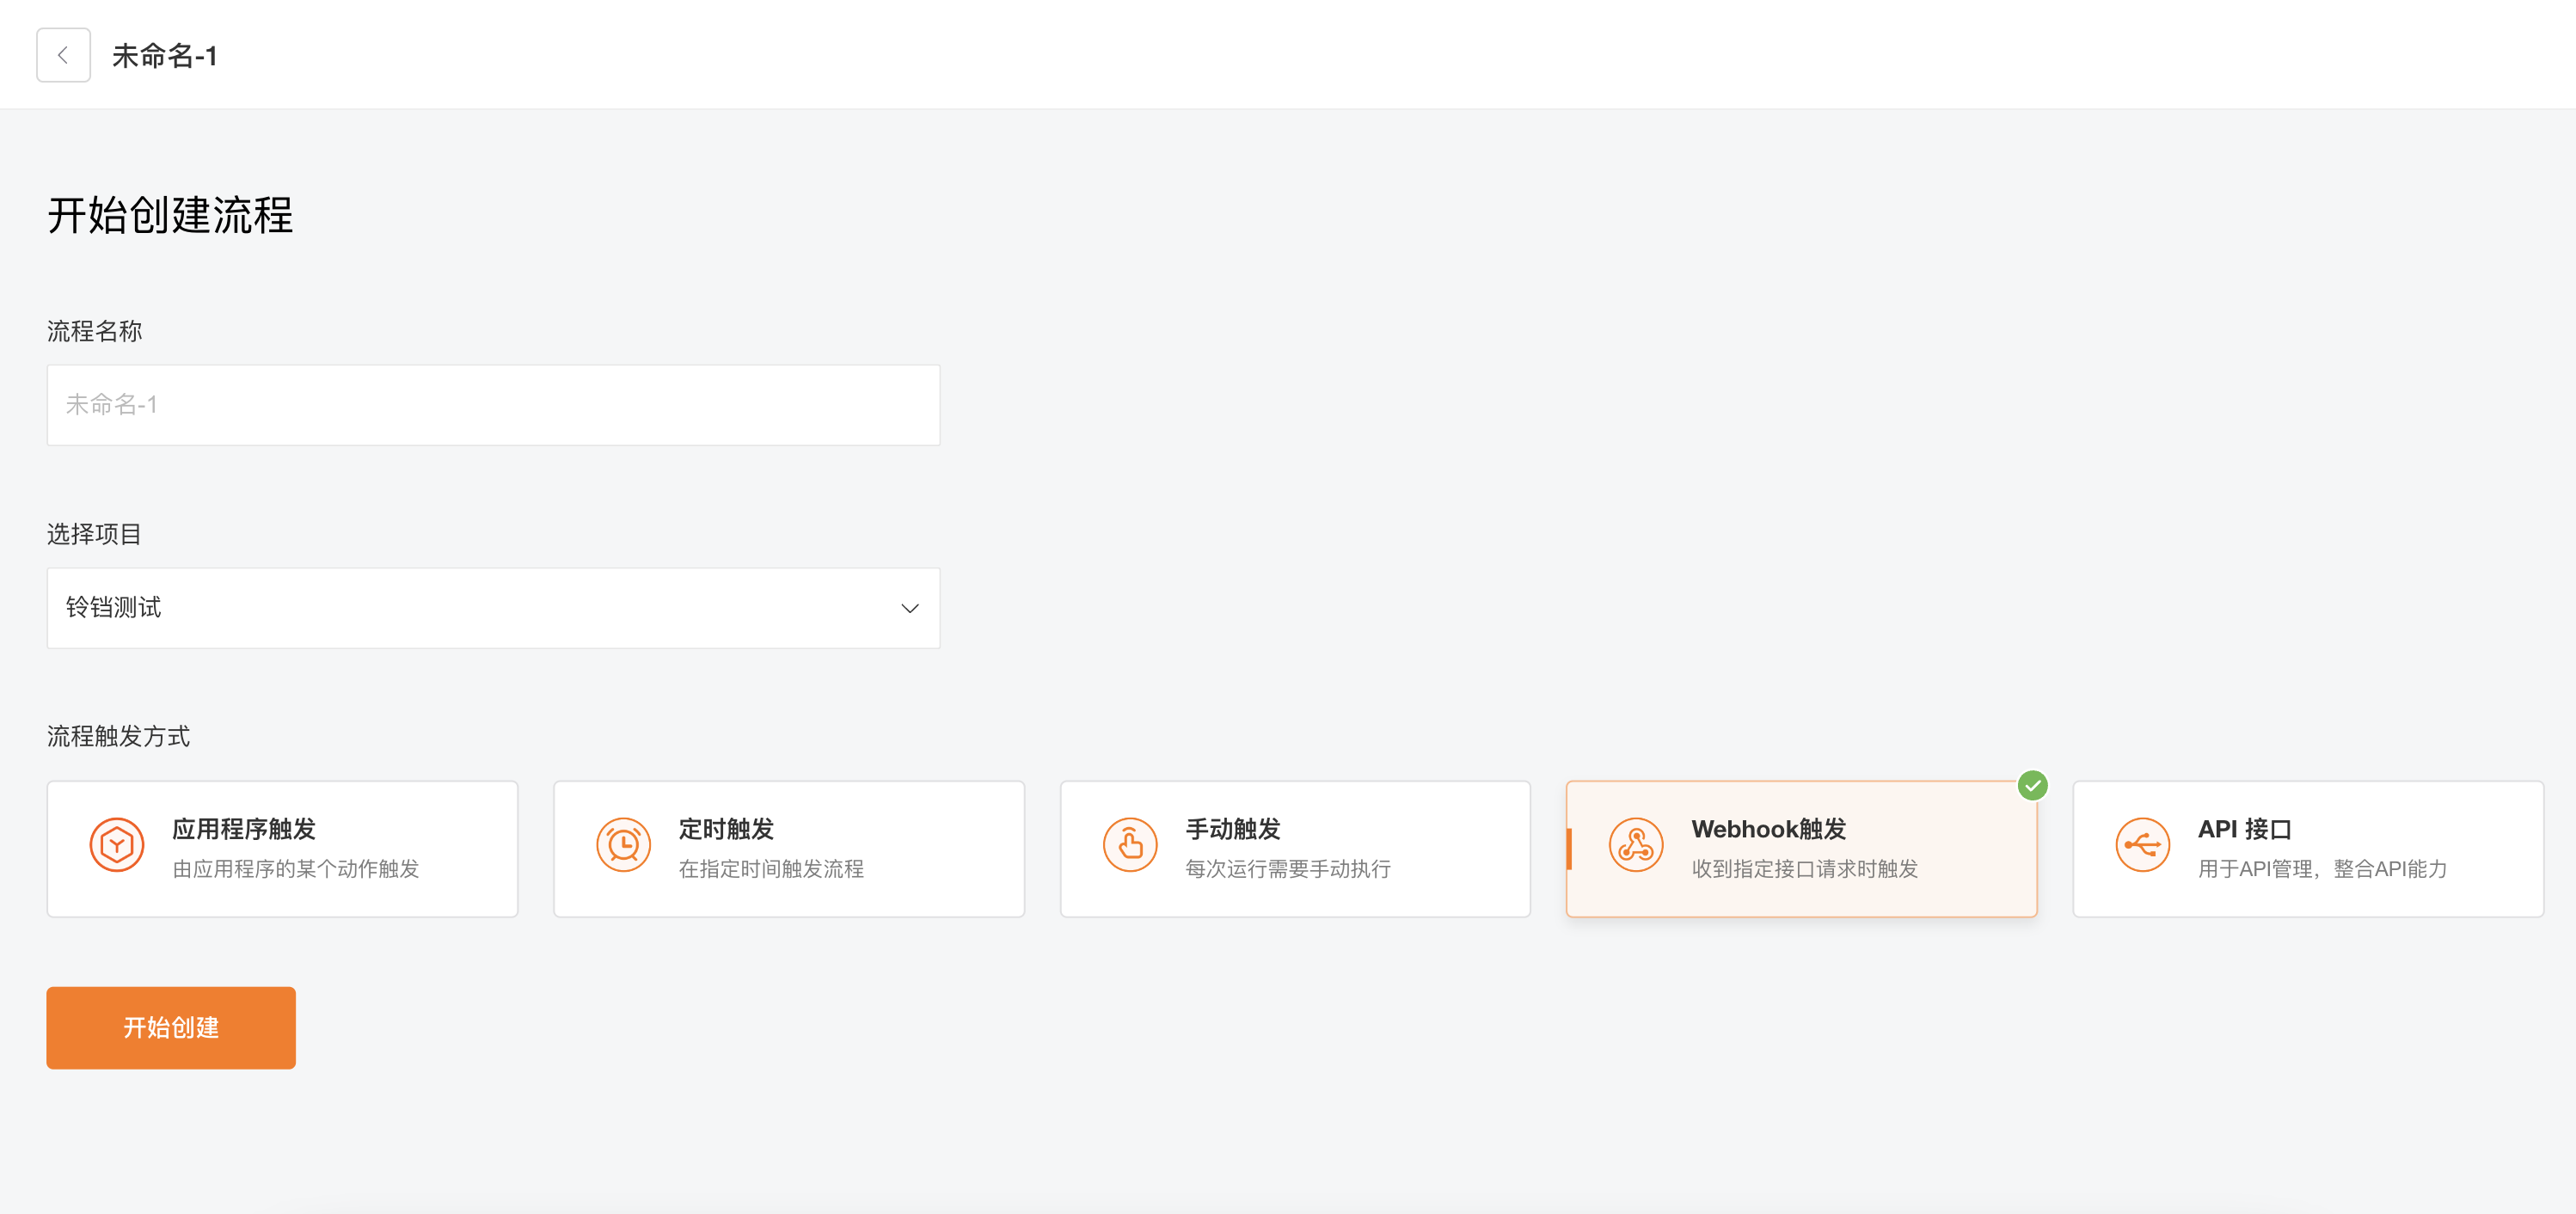Click description 收到指定接口请求时触发
This screenshot has width=2576, height=1214.
click(1805, 869)
